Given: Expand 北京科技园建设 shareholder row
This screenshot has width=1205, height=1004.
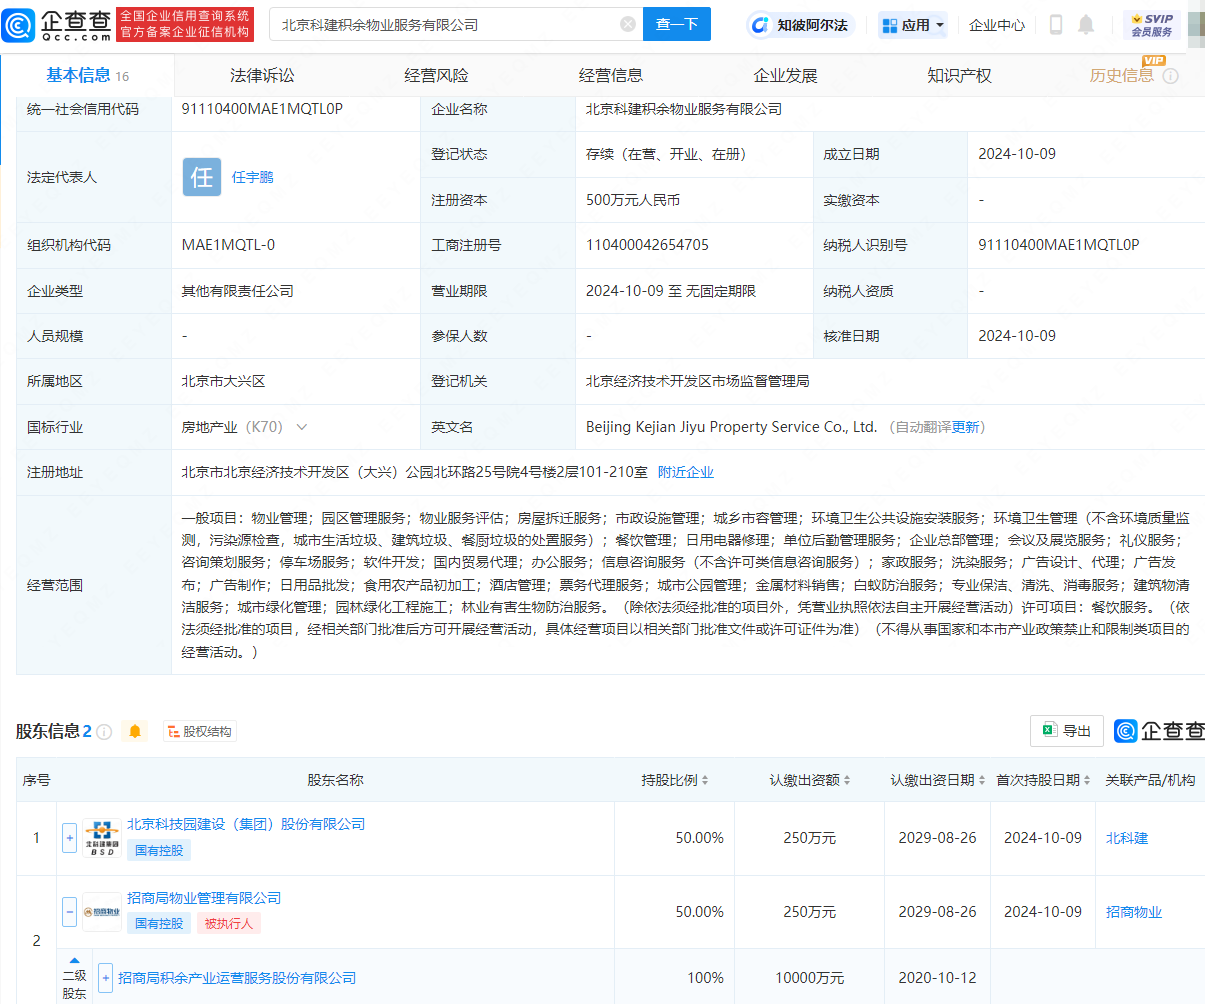Looking at the screenshot, I should click(x=69, y=837).
